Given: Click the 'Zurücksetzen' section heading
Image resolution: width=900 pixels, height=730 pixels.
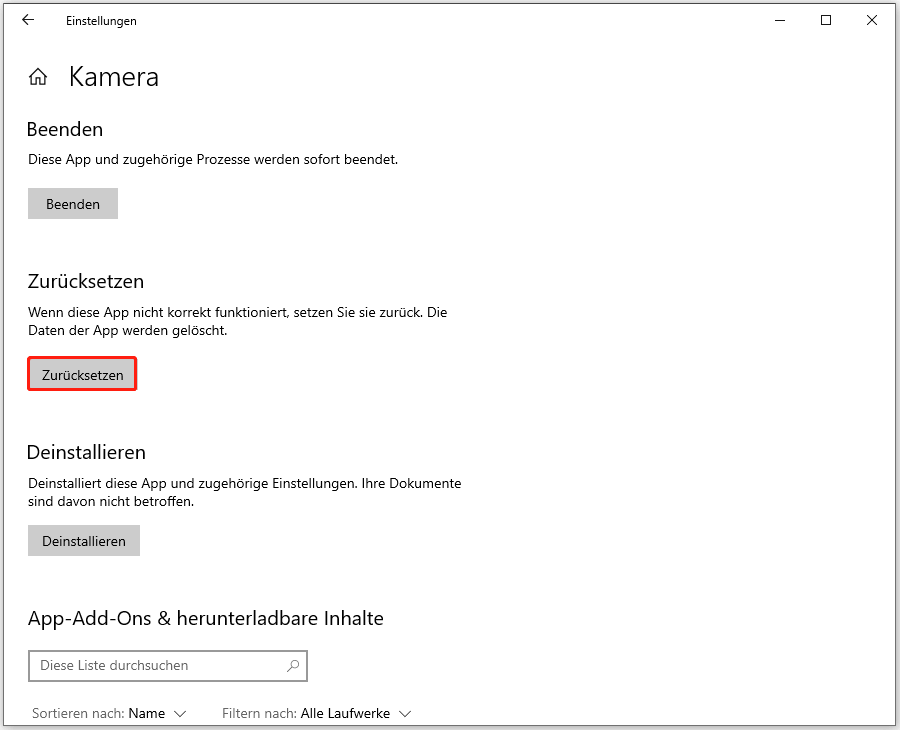Looking at the screenshot, I should click(86, 281).
